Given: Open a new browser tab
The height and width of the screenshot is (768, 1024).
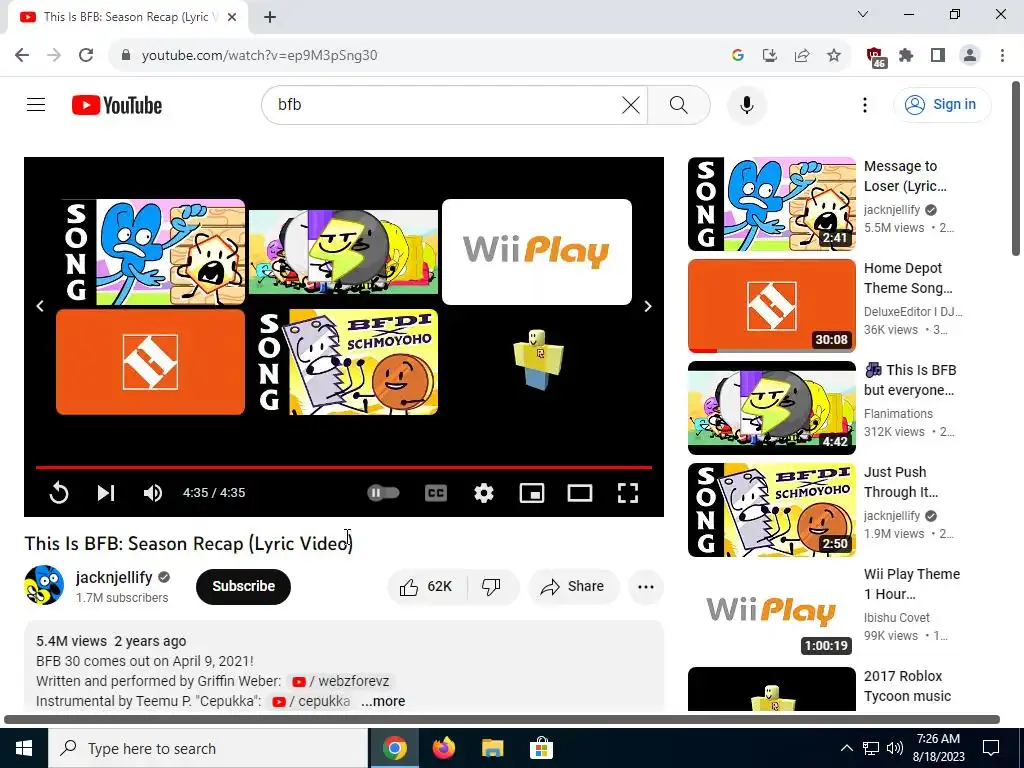Looking at the screenshot, I should coord(270,17).
